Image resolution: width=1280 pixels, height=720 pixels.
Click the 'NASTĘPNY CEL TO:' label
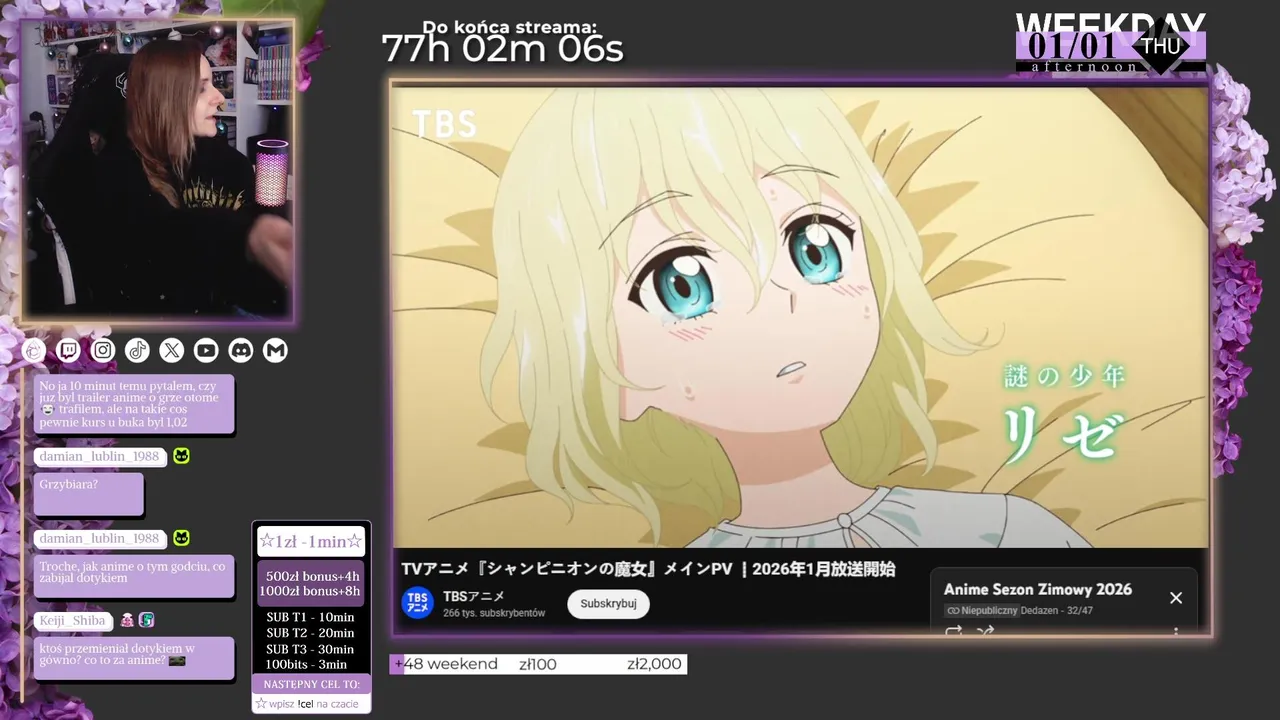pyautogui.click(x=311, y=684)
